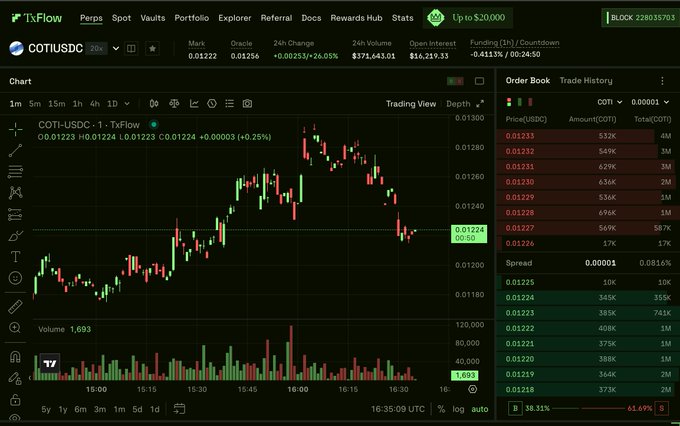The image size is (680, 426).
Task: Go to the Spot menu item
Action: 121,18
